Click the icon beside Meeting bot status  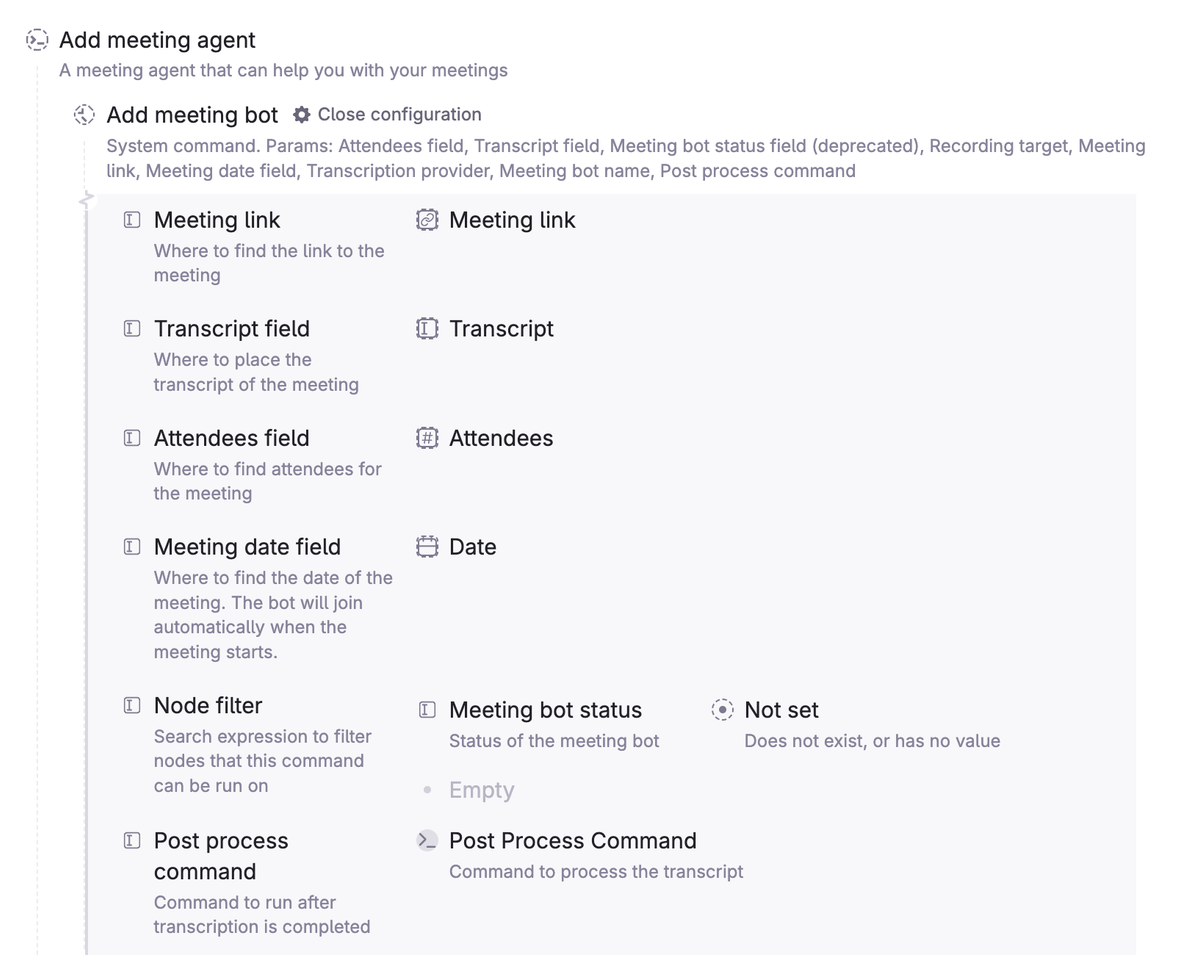(427, 710)
